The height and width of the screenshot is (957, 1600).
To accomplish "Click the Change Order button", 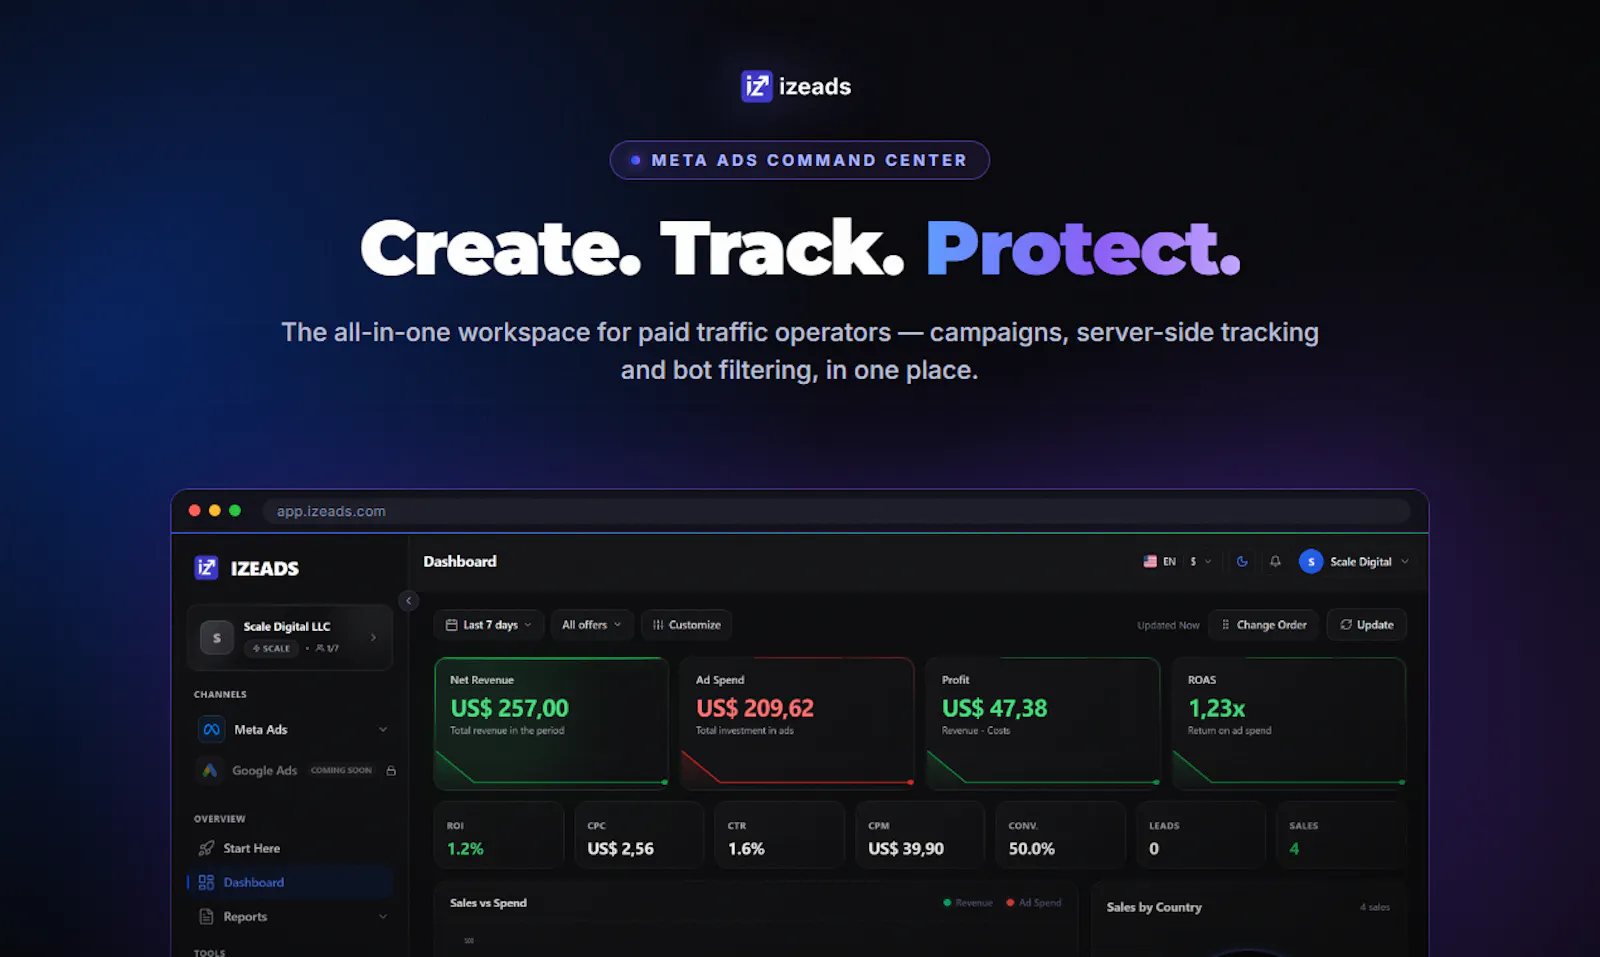I will pyautogui.click(x=1263, y=625).
